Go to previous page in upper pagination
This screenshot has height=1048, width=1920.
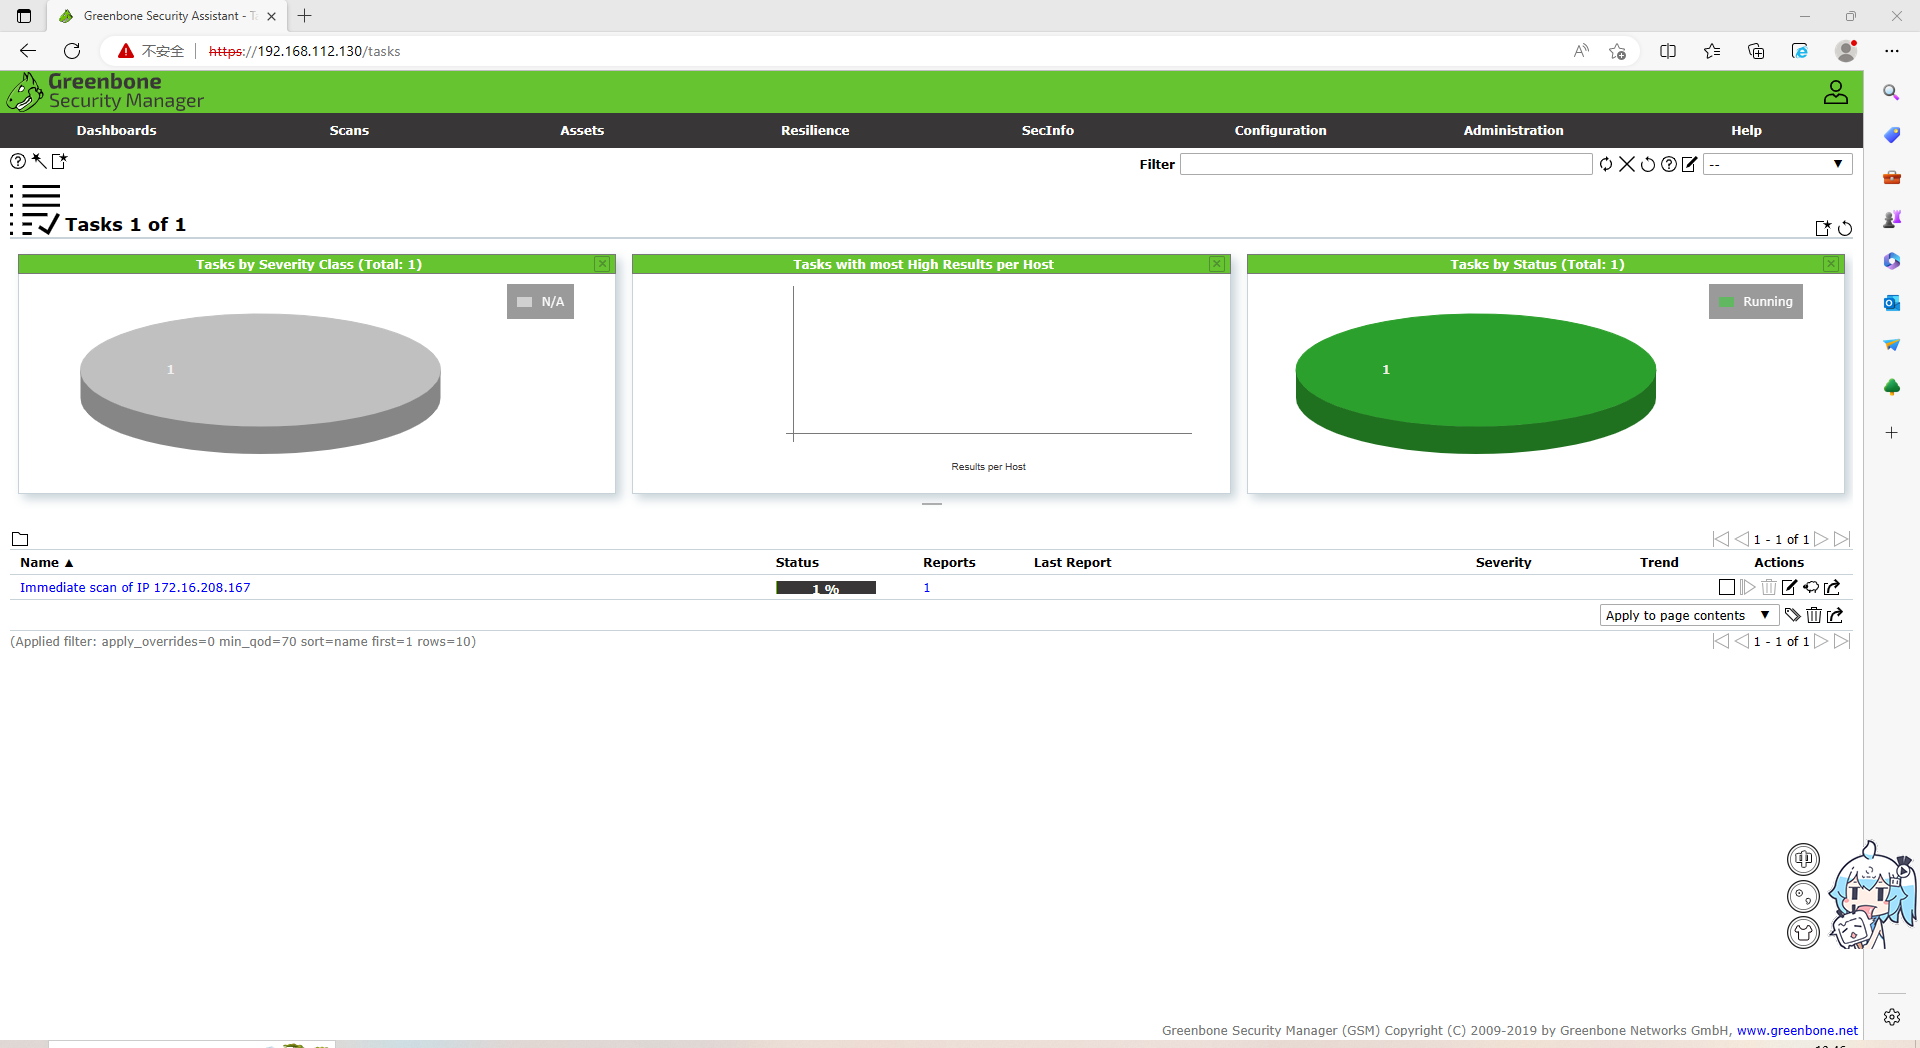(x=1742, y=539)
